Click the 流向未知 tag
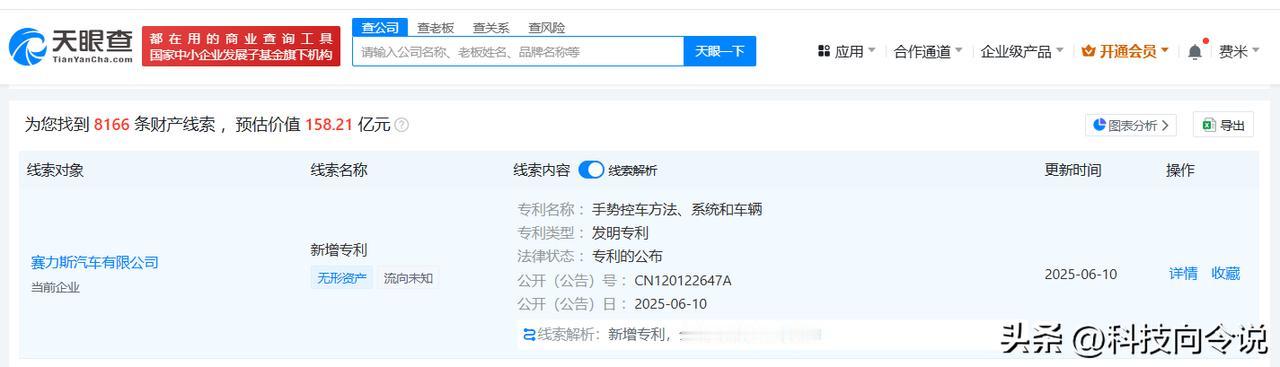This screenshot has height=367, width=1280. [x=408, y=278]
